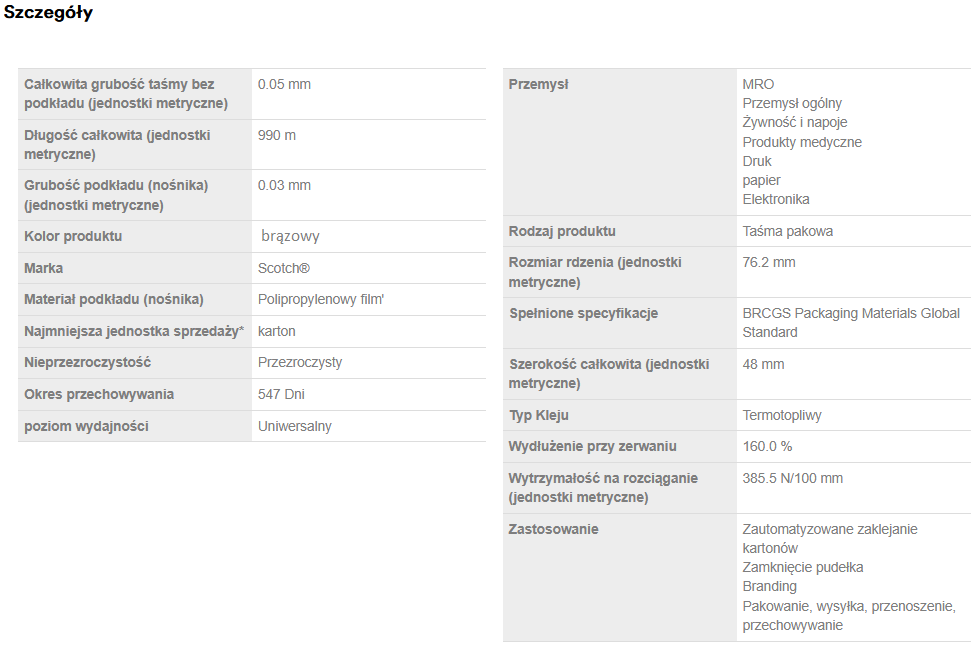Click BRCGS Packaging Materials Global Standard text

click(x=851, y=322)
